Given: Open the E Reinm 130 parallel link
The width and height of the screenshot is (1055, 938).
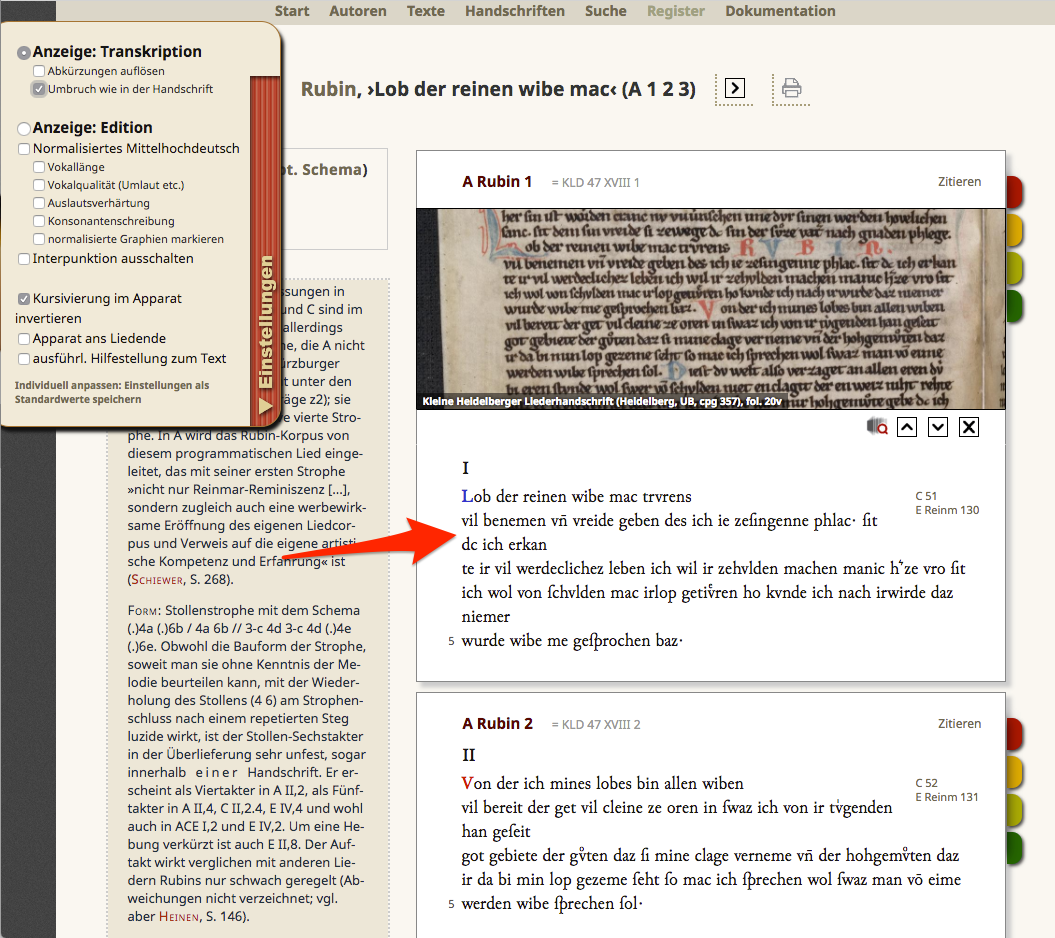Looking at the screenshot, I should point(947,510).
